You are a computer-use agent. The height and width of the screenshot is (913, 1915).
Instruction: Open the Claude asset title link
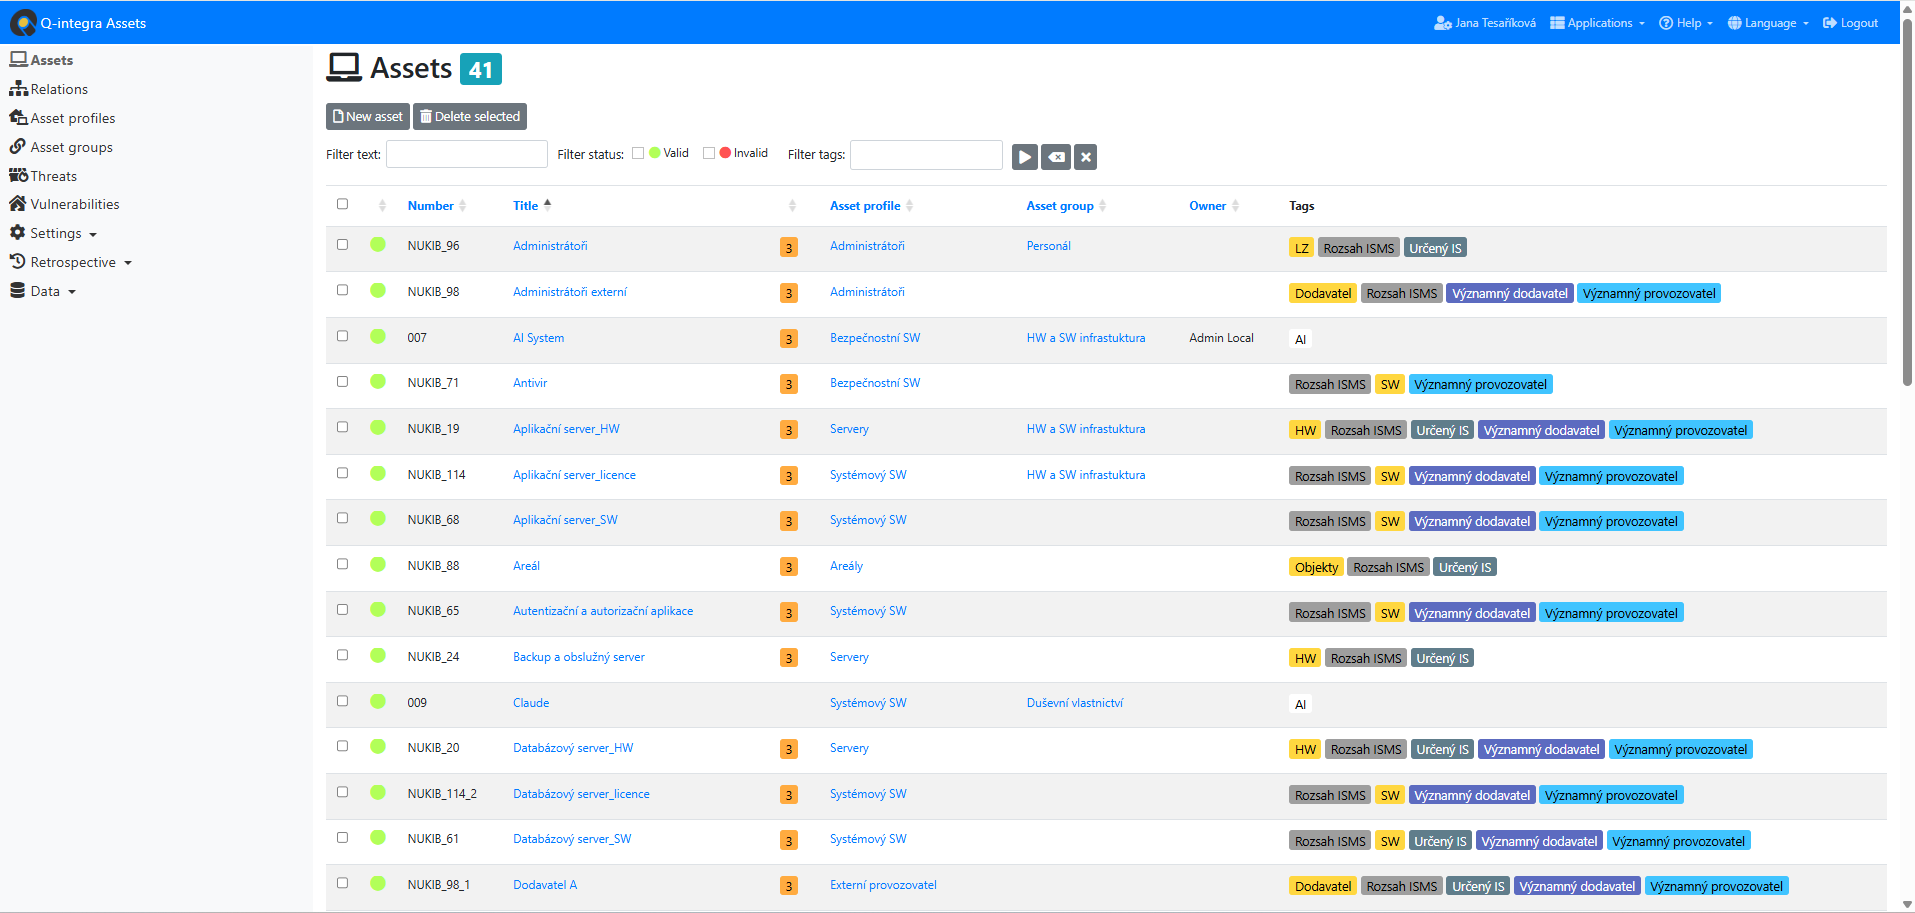point(531,703)
